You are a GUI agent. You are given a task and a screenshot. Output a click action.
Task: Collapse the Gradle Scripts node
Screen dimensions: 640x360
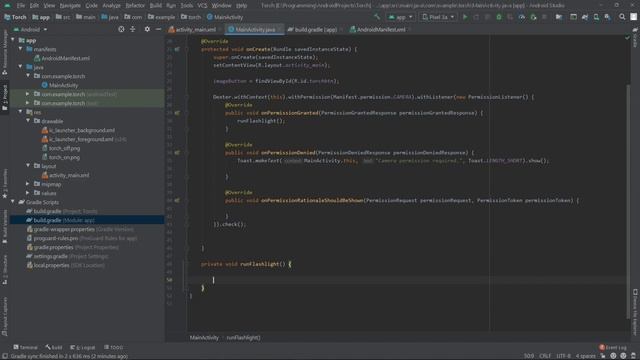(x=13, y=202)
